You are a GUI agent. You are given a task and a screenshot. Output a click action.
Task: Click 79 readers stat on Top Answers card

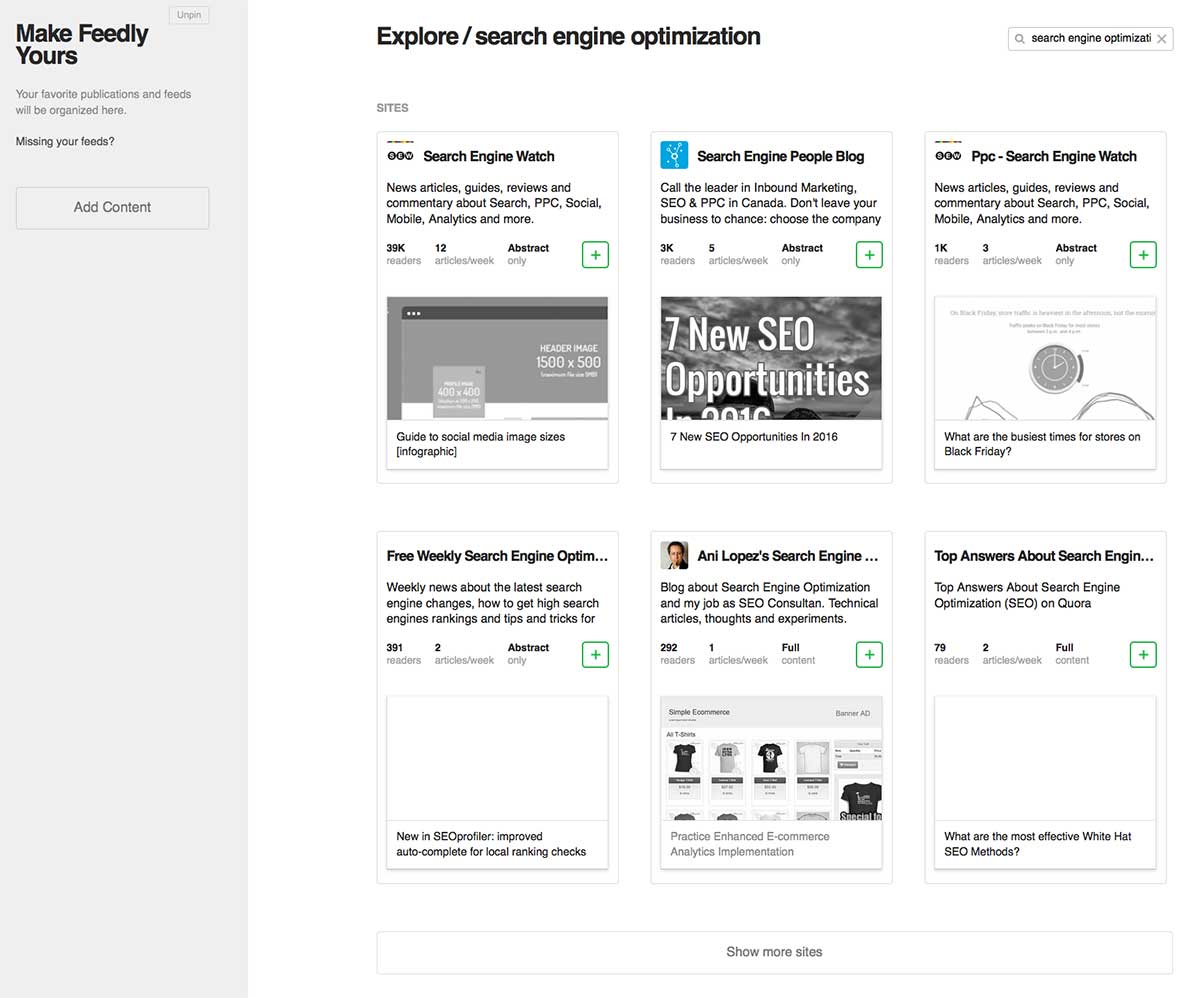pyautogui.click(x=952, y=654)
